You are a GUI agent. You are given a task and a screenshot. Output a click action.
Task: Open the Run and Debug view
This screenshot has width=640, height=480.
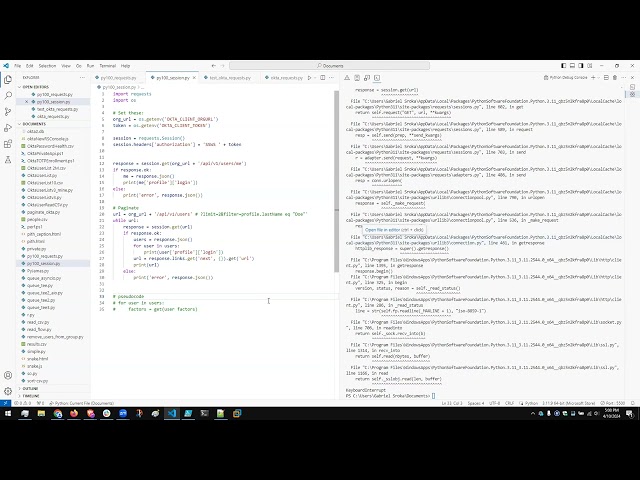coord(8,128)
